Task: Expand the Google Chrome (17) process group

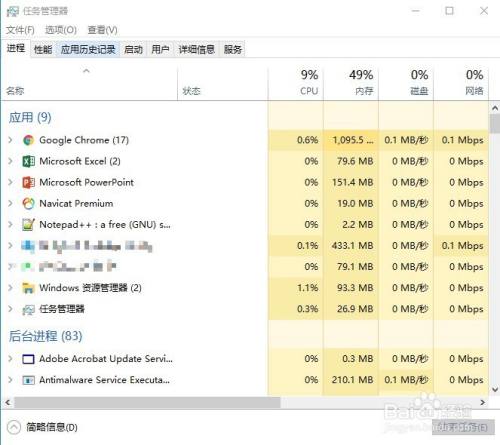Action: point(10,140)
